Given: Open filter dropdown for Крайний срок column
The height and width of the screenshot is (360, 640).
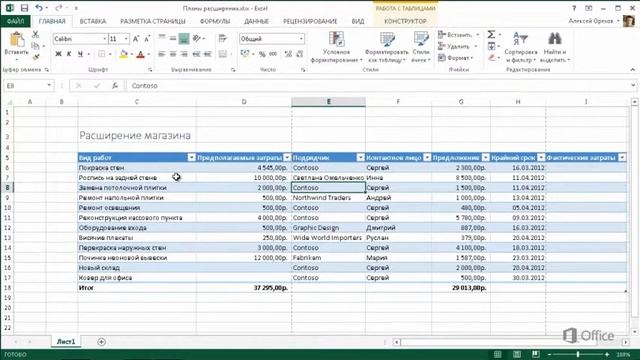Looking at the screenshot, I should pyautogui.click(x=541, y=158).
